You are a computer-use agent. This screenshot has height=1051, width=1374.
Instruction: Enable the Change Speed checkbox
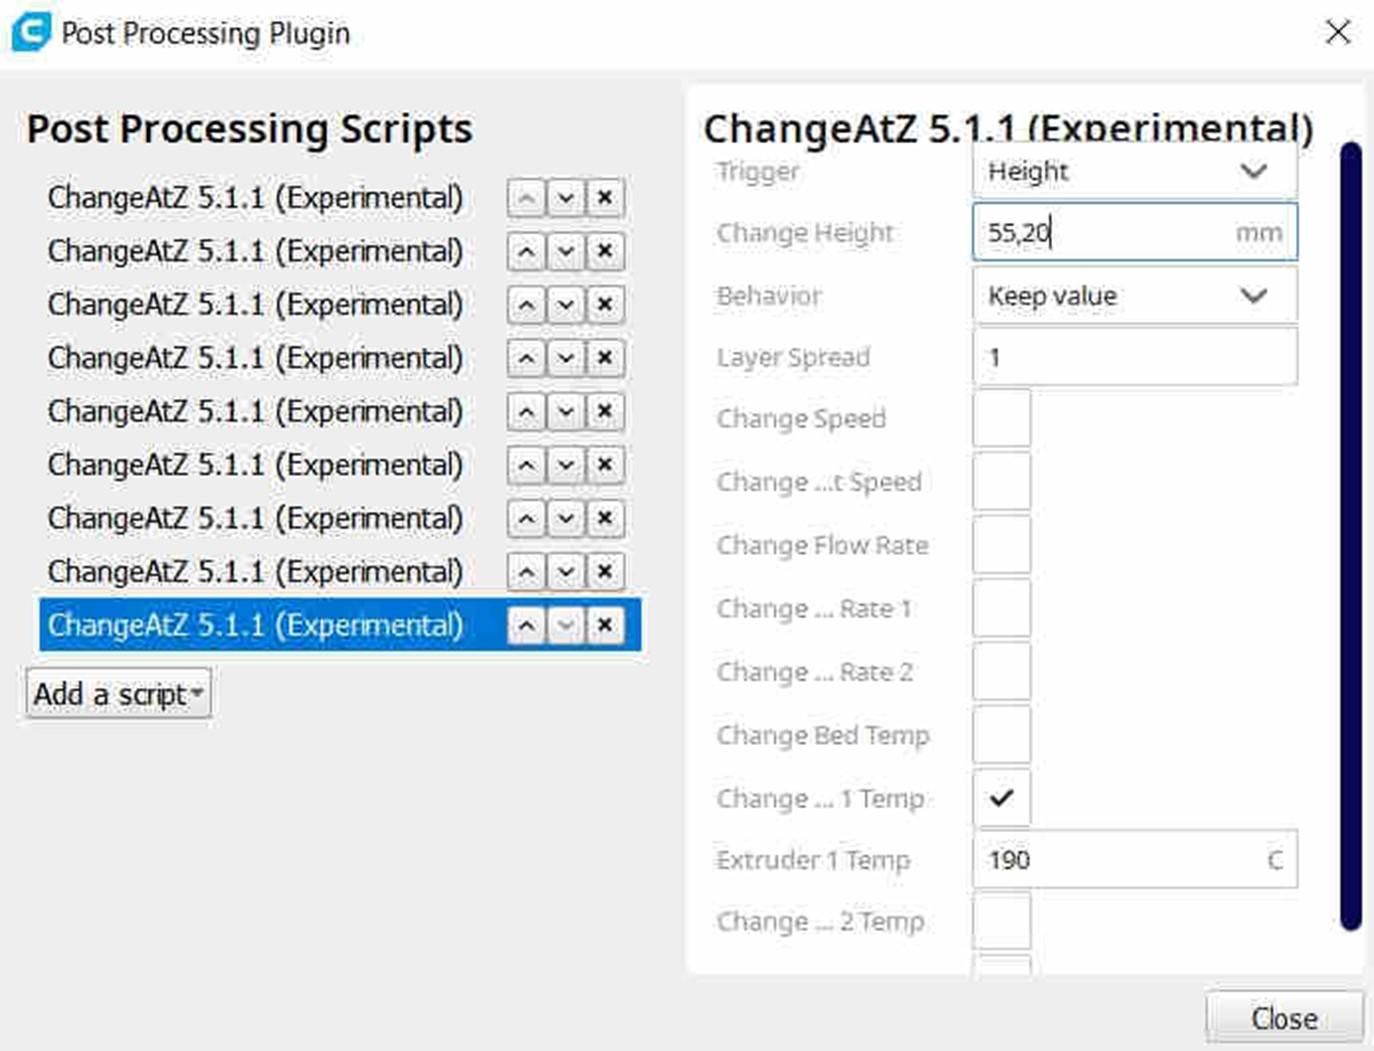pos(1001,418)
